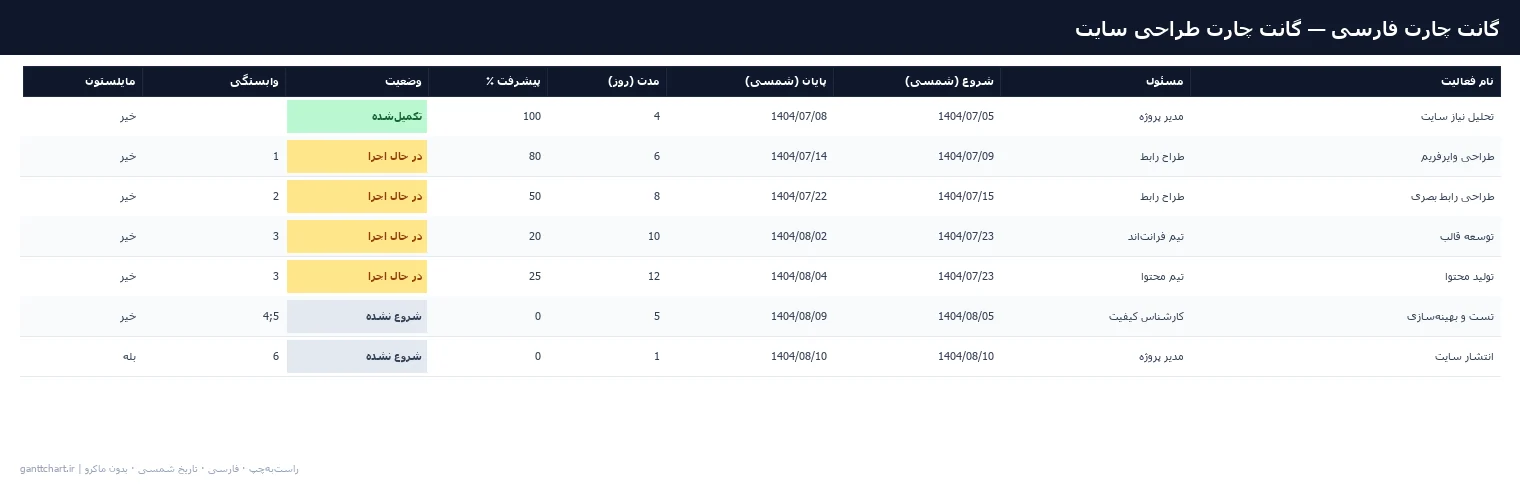This screenshot has width=1520, height=490.
Task: Click the شروع (شمسی) column header
Action: [x=917, y=81]
